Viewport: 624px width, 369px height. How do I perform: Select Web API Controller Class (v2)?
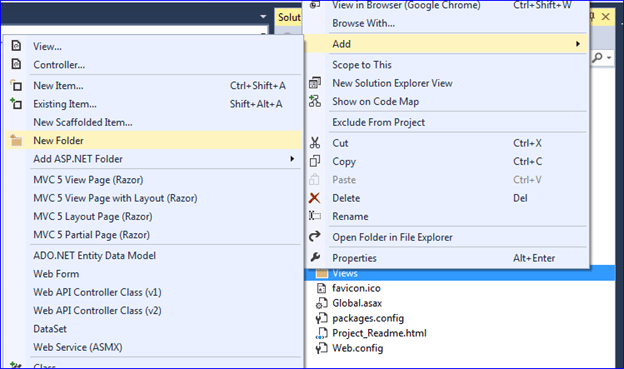[97, 310]
